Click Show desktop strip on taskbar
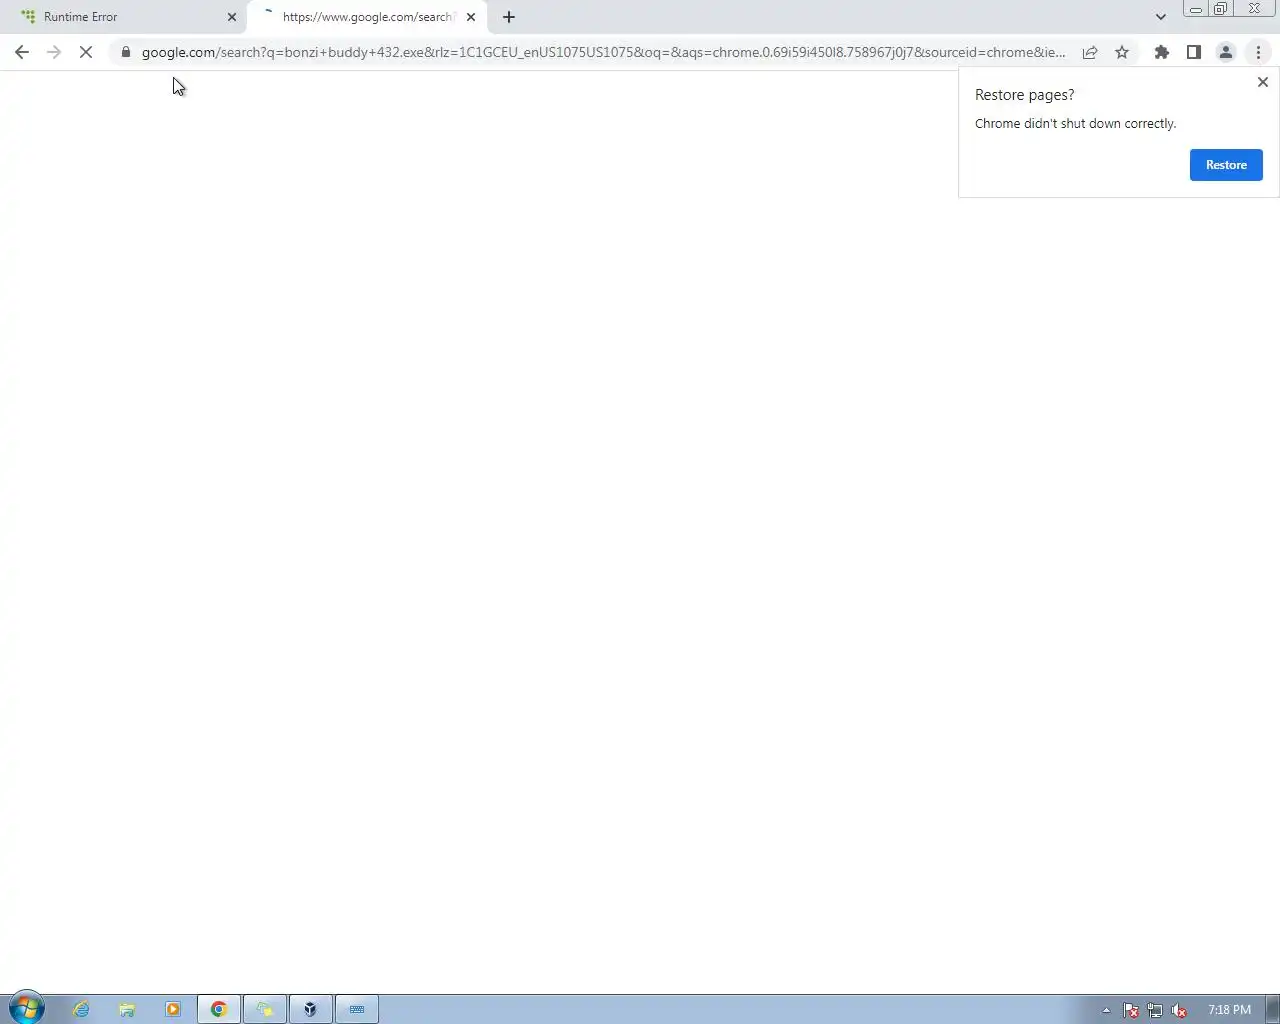 (x=1272, y=1009)
